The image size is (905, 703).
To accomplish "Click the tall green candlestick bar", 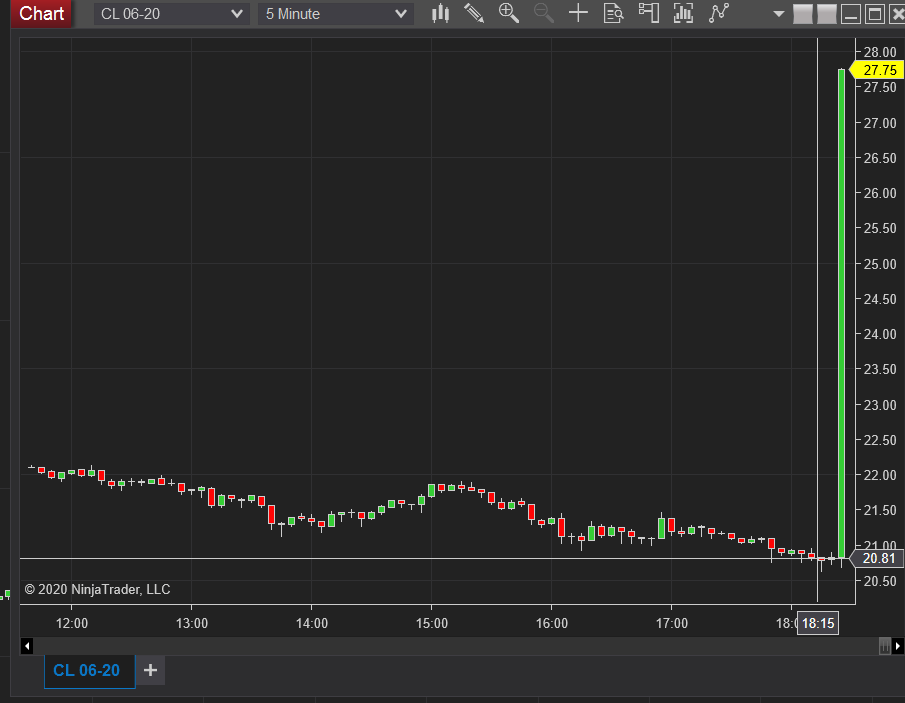I will click(841, 313).
